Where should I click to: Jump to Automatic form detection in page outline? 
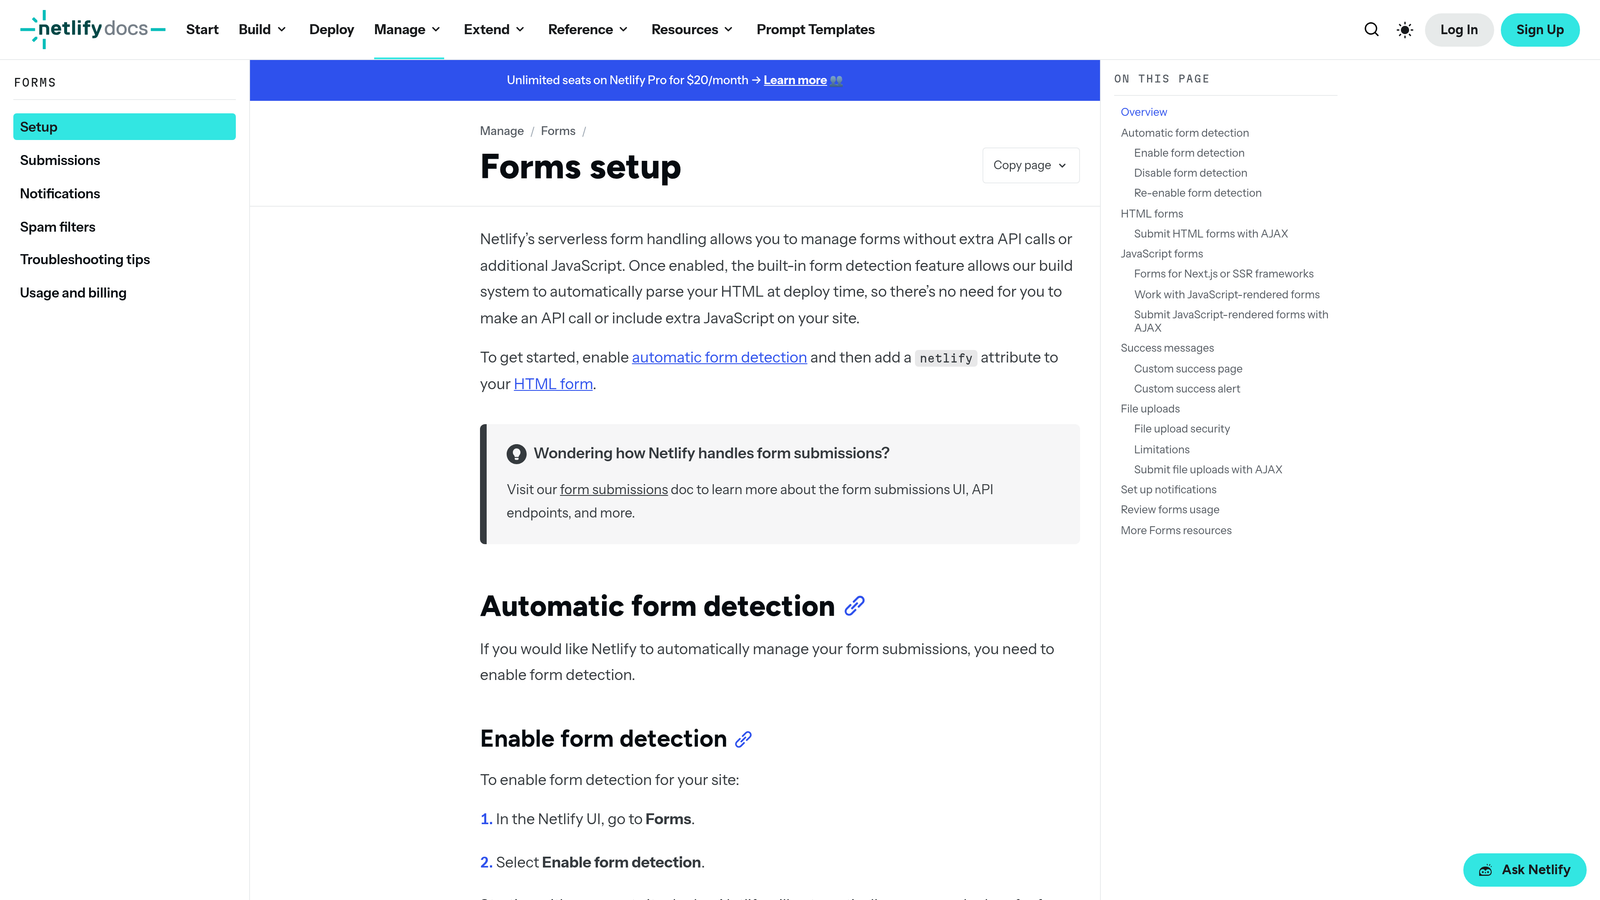pos(1185,133)
